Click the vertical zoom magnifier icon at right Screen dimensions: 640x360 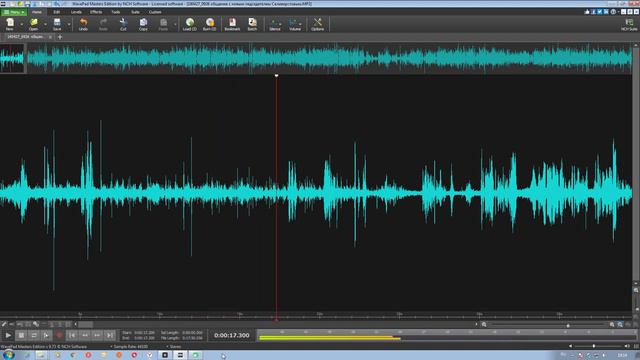636,290
